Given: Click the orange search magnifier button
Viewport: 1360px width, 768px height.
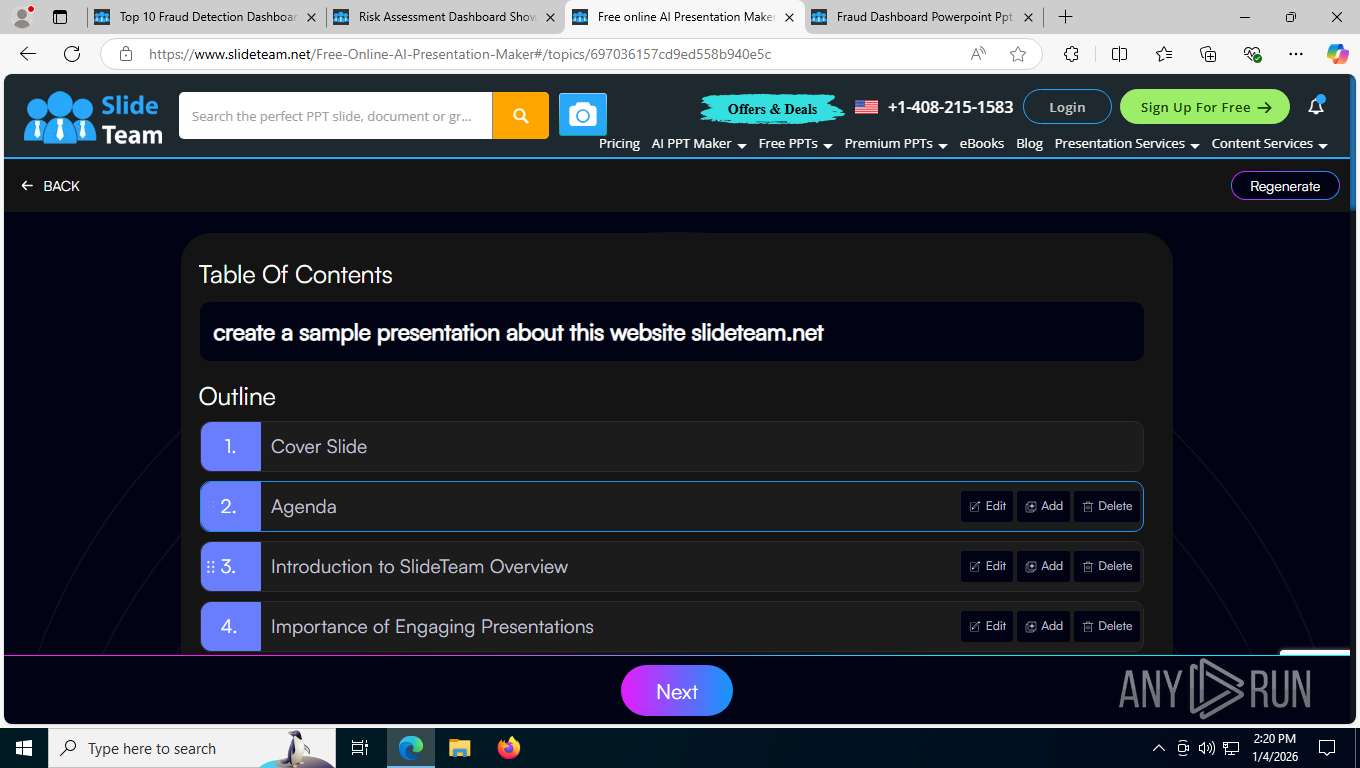Looking at the screenshot, I should coord(520,115).
